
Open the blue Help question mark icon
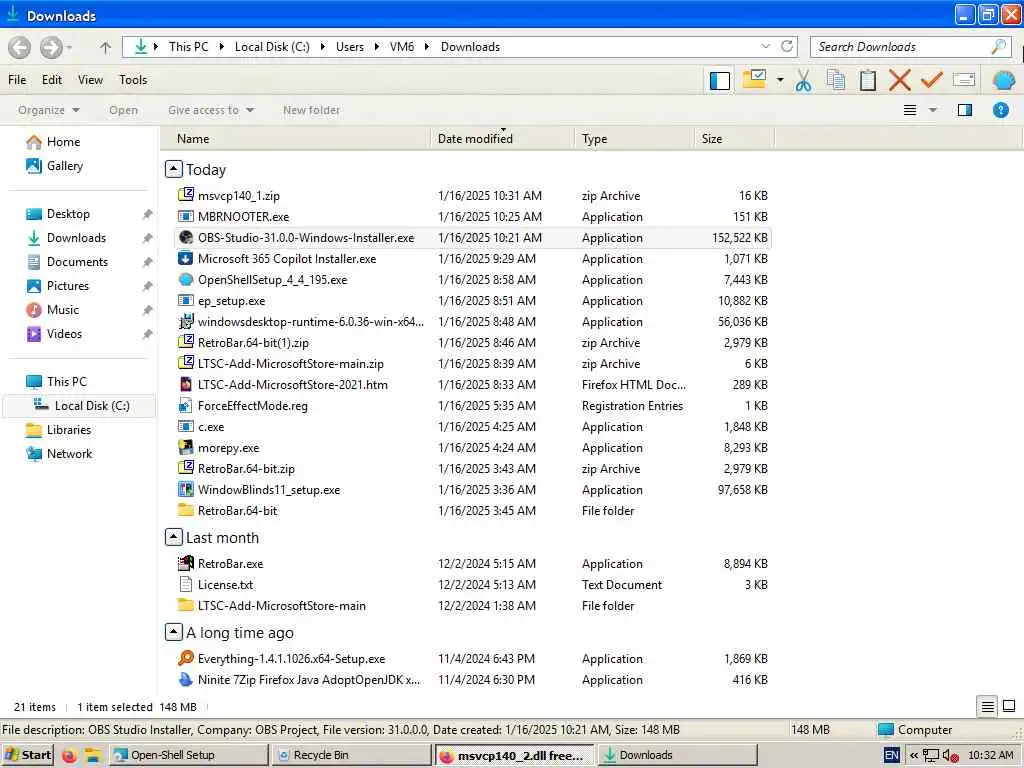tap(1000, 110)
